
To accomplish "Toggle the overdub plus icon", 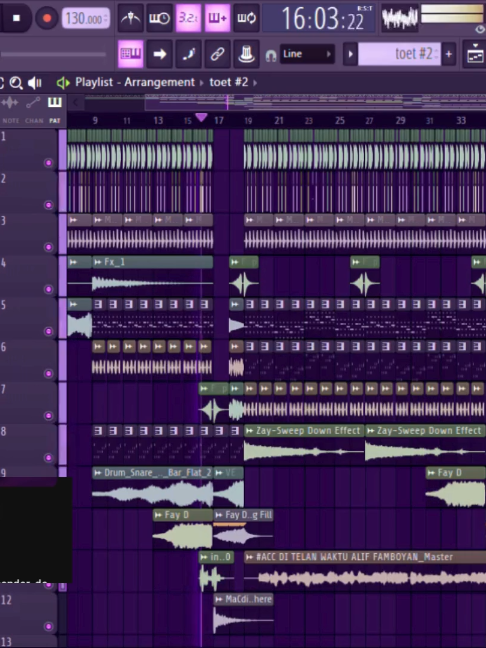I will tap(217, 18).
